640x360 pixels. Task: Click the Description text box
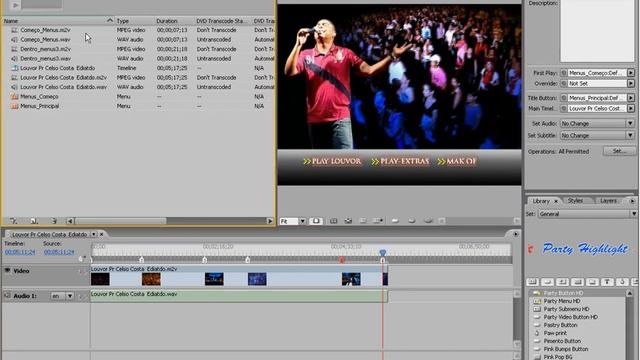click(597, 31)
